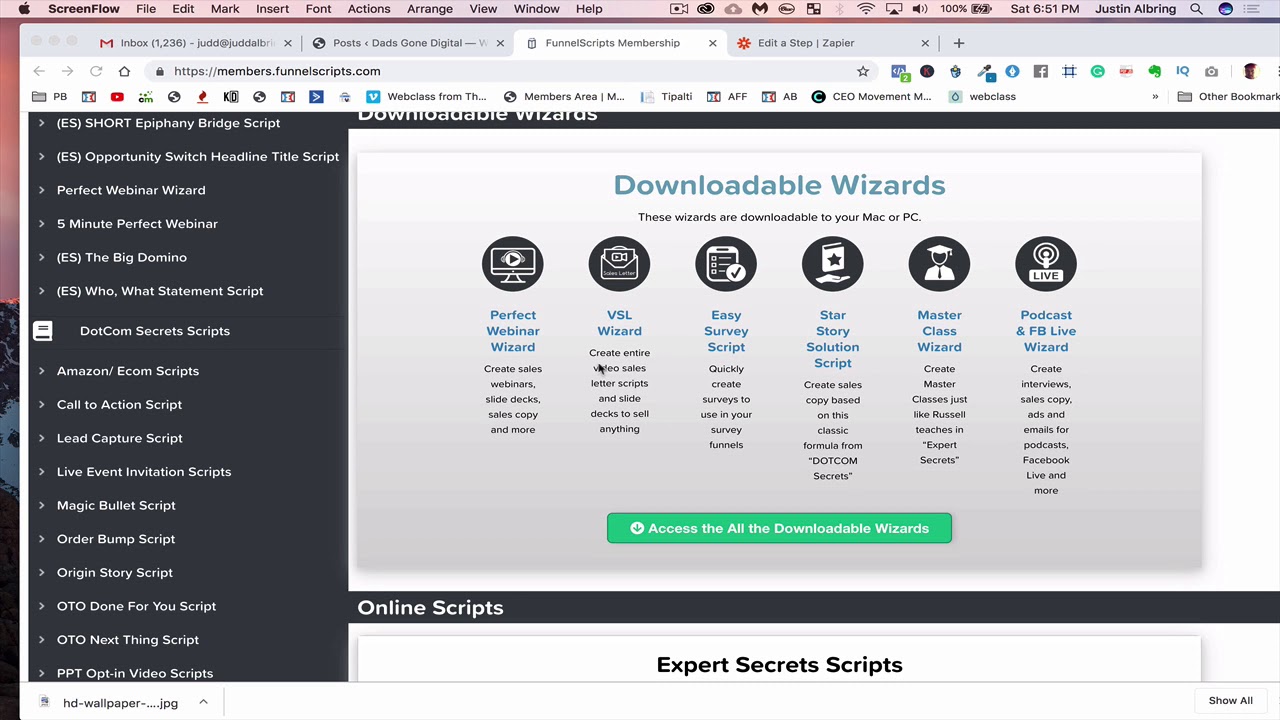This screenshot has width=1280, height=720.
Task: Expand (ES) SHORT Epiphany Bridge Script
Action: click(x=41, y=123)
